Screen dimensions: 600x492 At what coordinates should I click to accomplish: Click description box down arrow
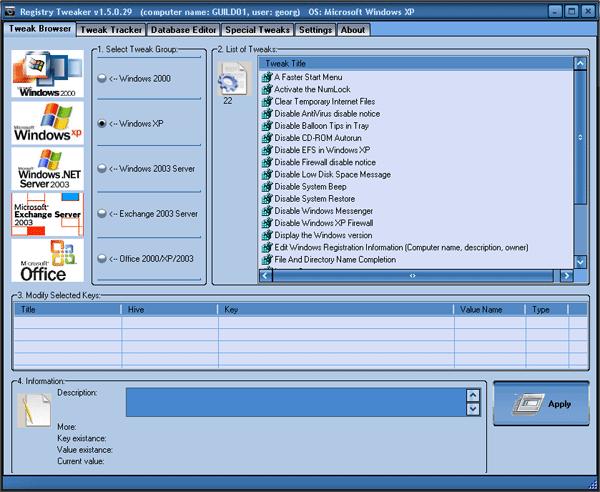[x=473, y=408]
